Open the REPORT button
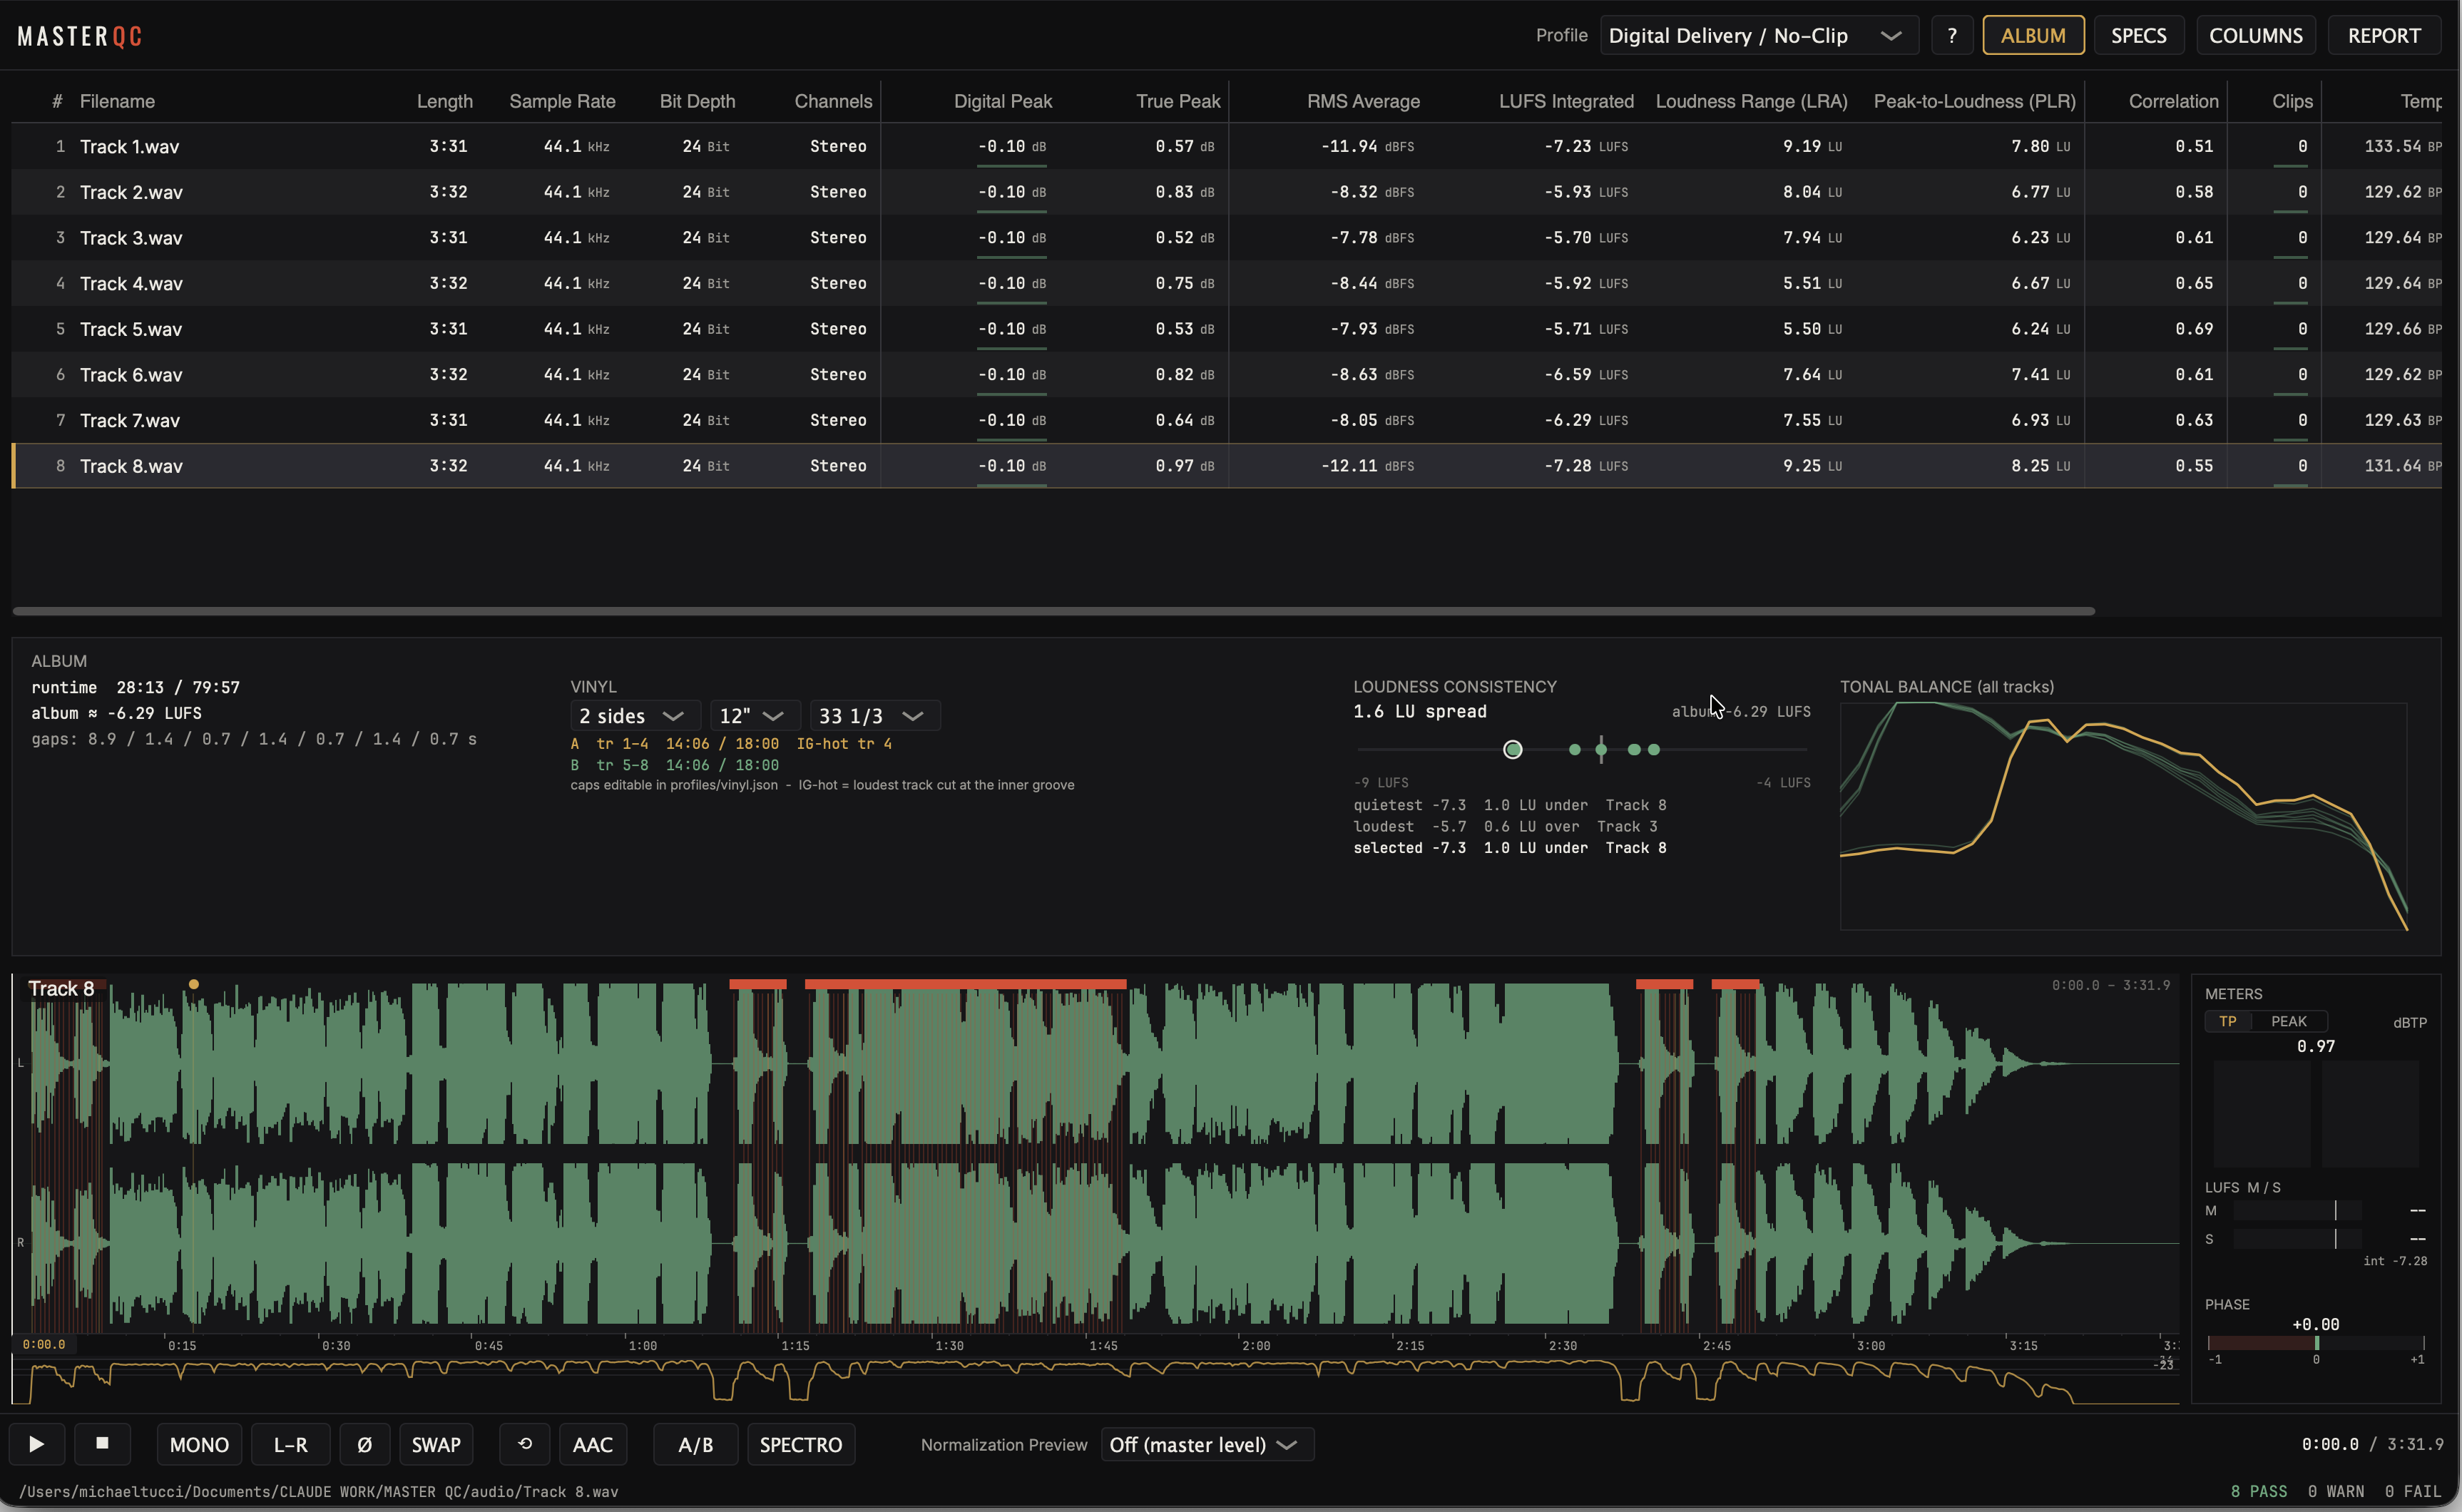Viewport: 2462px width, 1512px height. 2384,36
